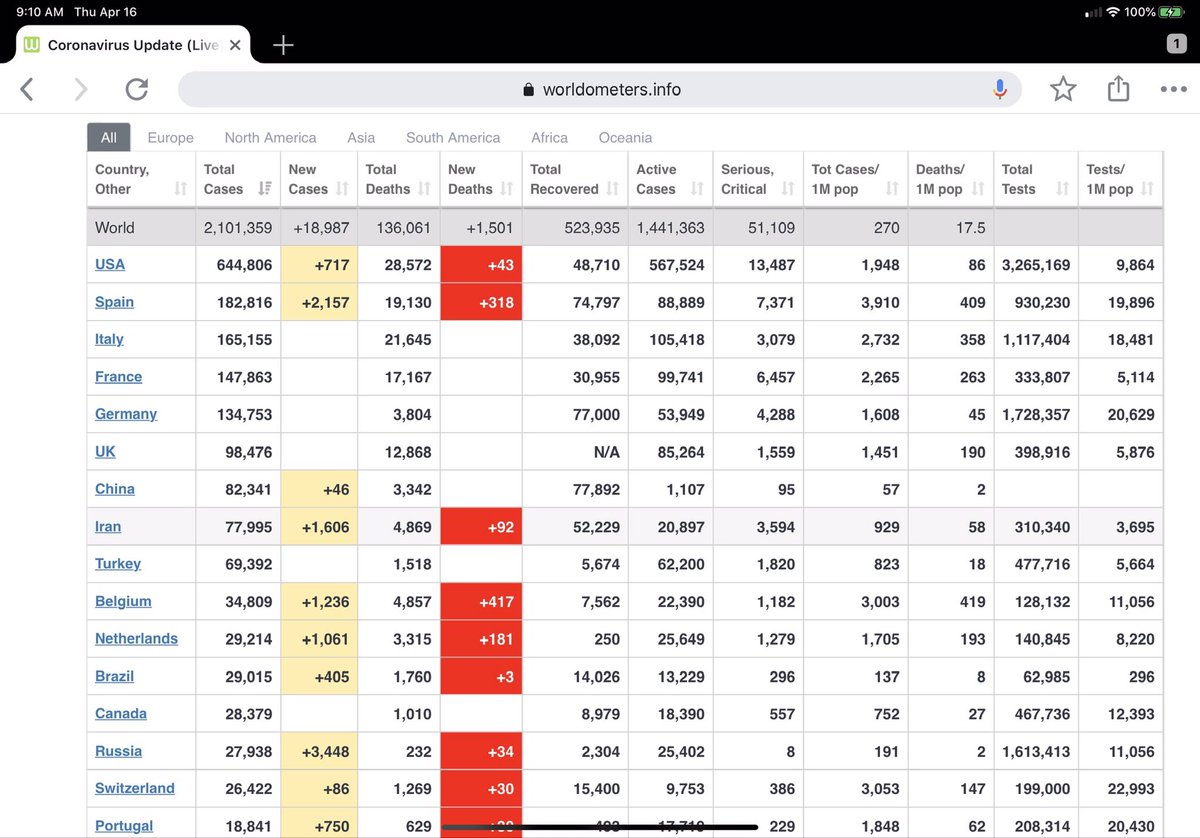Click Spain new deaths +318 cell
The width and height of the screenshot is (1200, 838).
tap(481, 302)
